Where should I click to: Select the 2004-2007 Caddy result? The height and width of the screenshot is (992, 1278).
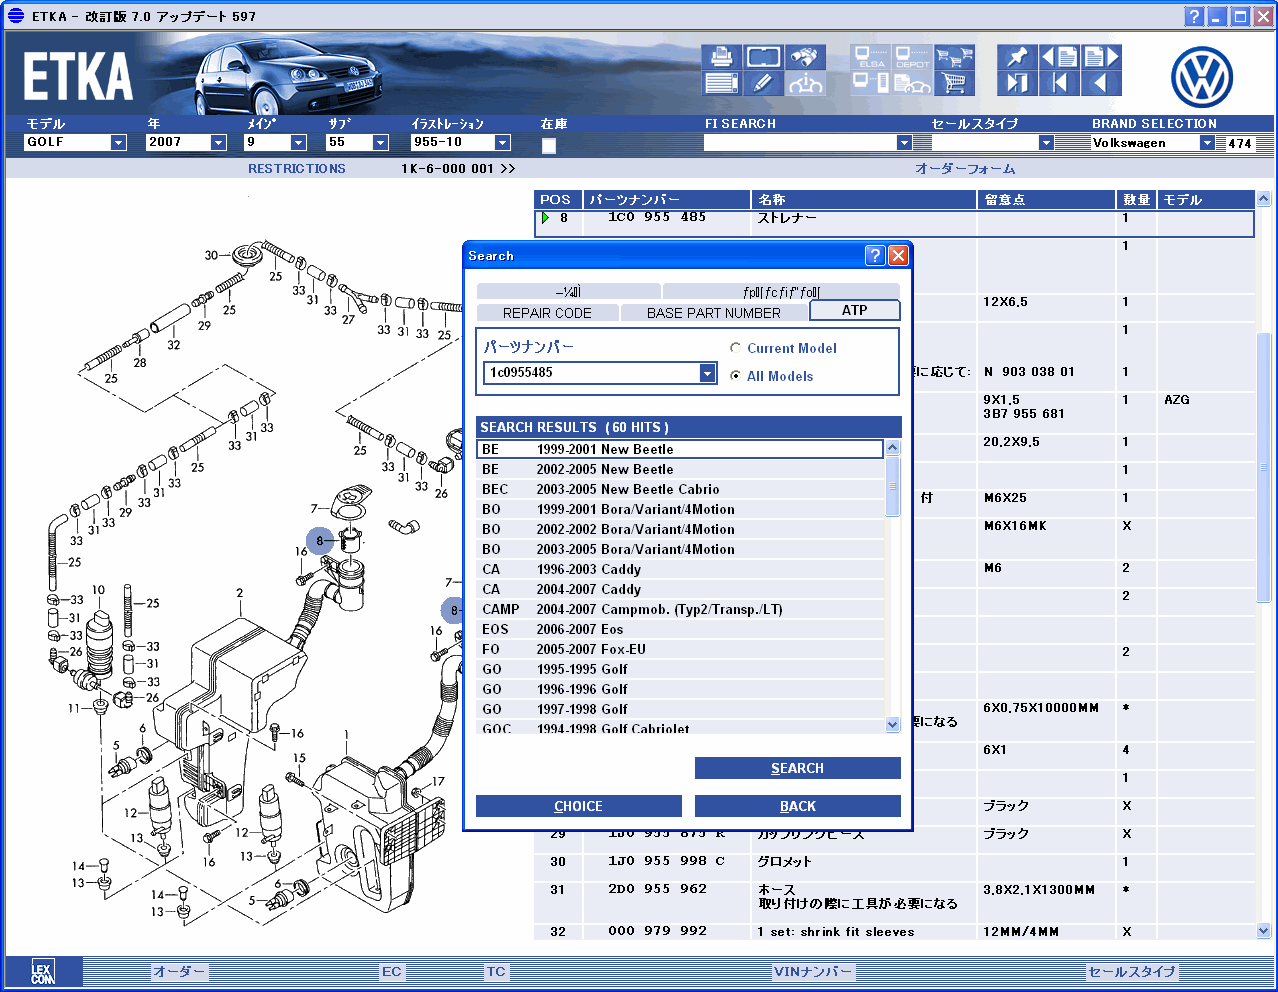pyautogui.click(x=680, y=589)
